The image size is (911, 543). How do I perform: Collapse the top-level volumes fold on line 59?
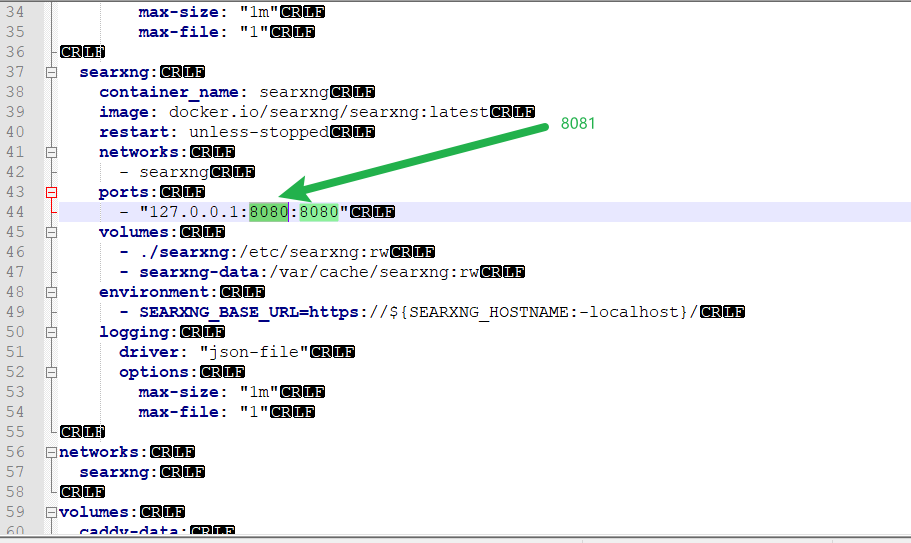52,512
